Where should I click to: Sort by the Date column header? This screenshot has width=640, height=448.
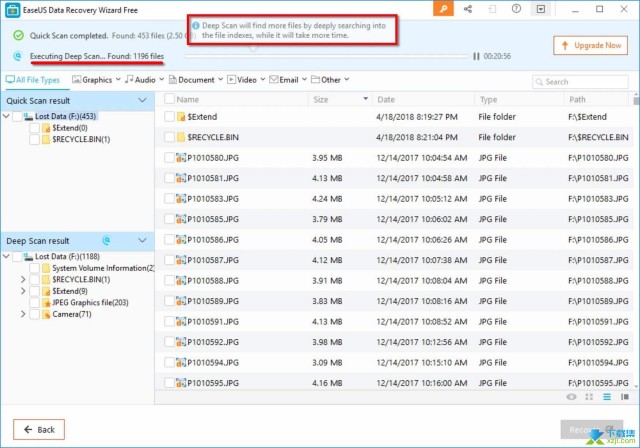(x=386, y=99)
